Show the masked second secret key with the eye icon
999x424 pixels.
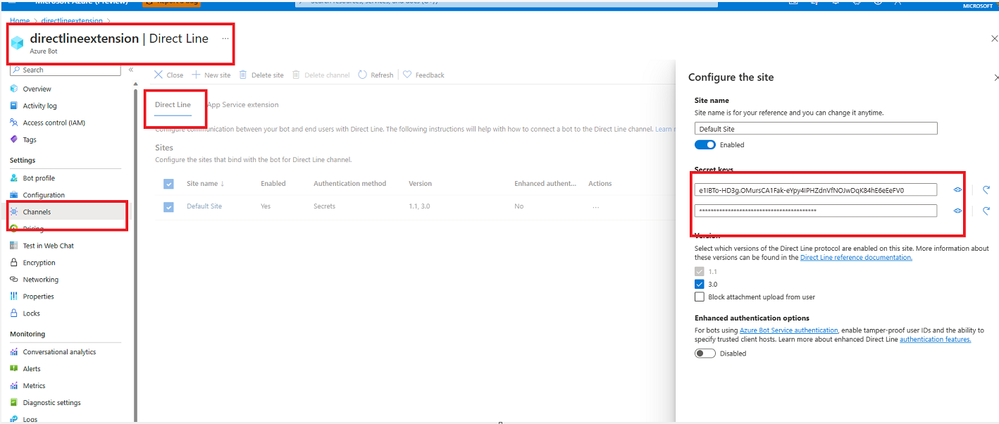pyautogui.click(x=957, y=210)
